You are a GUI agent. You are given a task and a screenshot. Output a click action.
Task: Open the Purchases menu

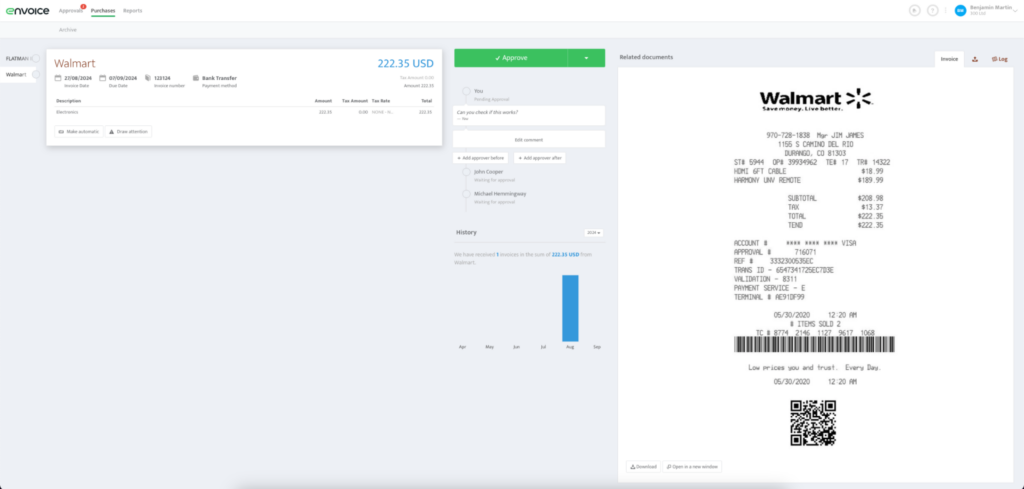103,10
